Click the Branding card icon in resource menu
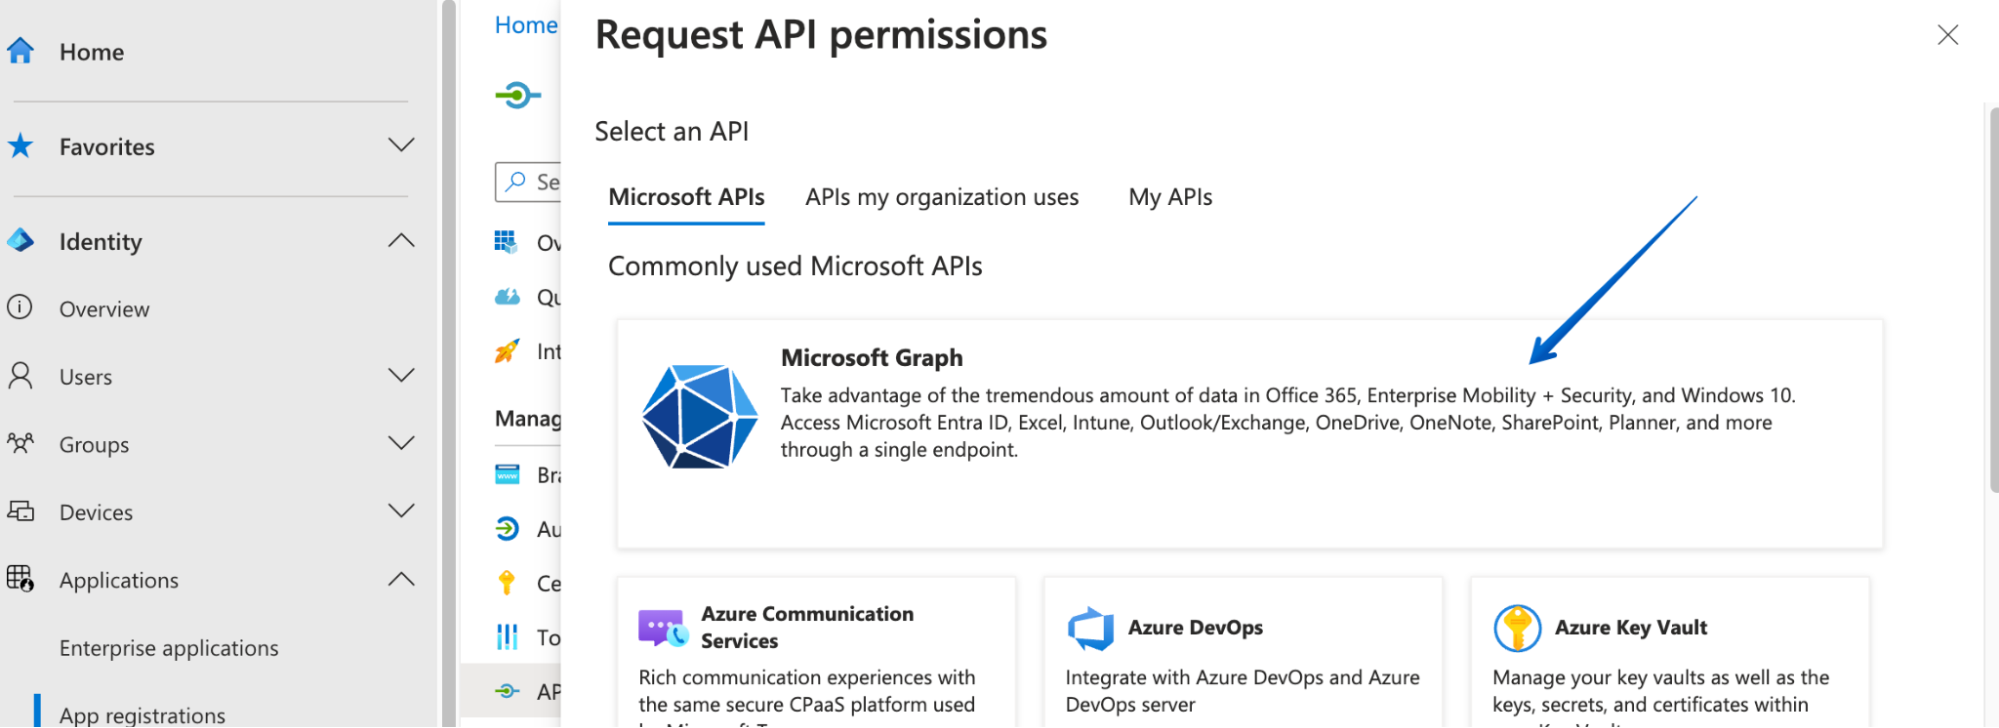This screenshot has height=728, width=1999. (x=507, y=474)
